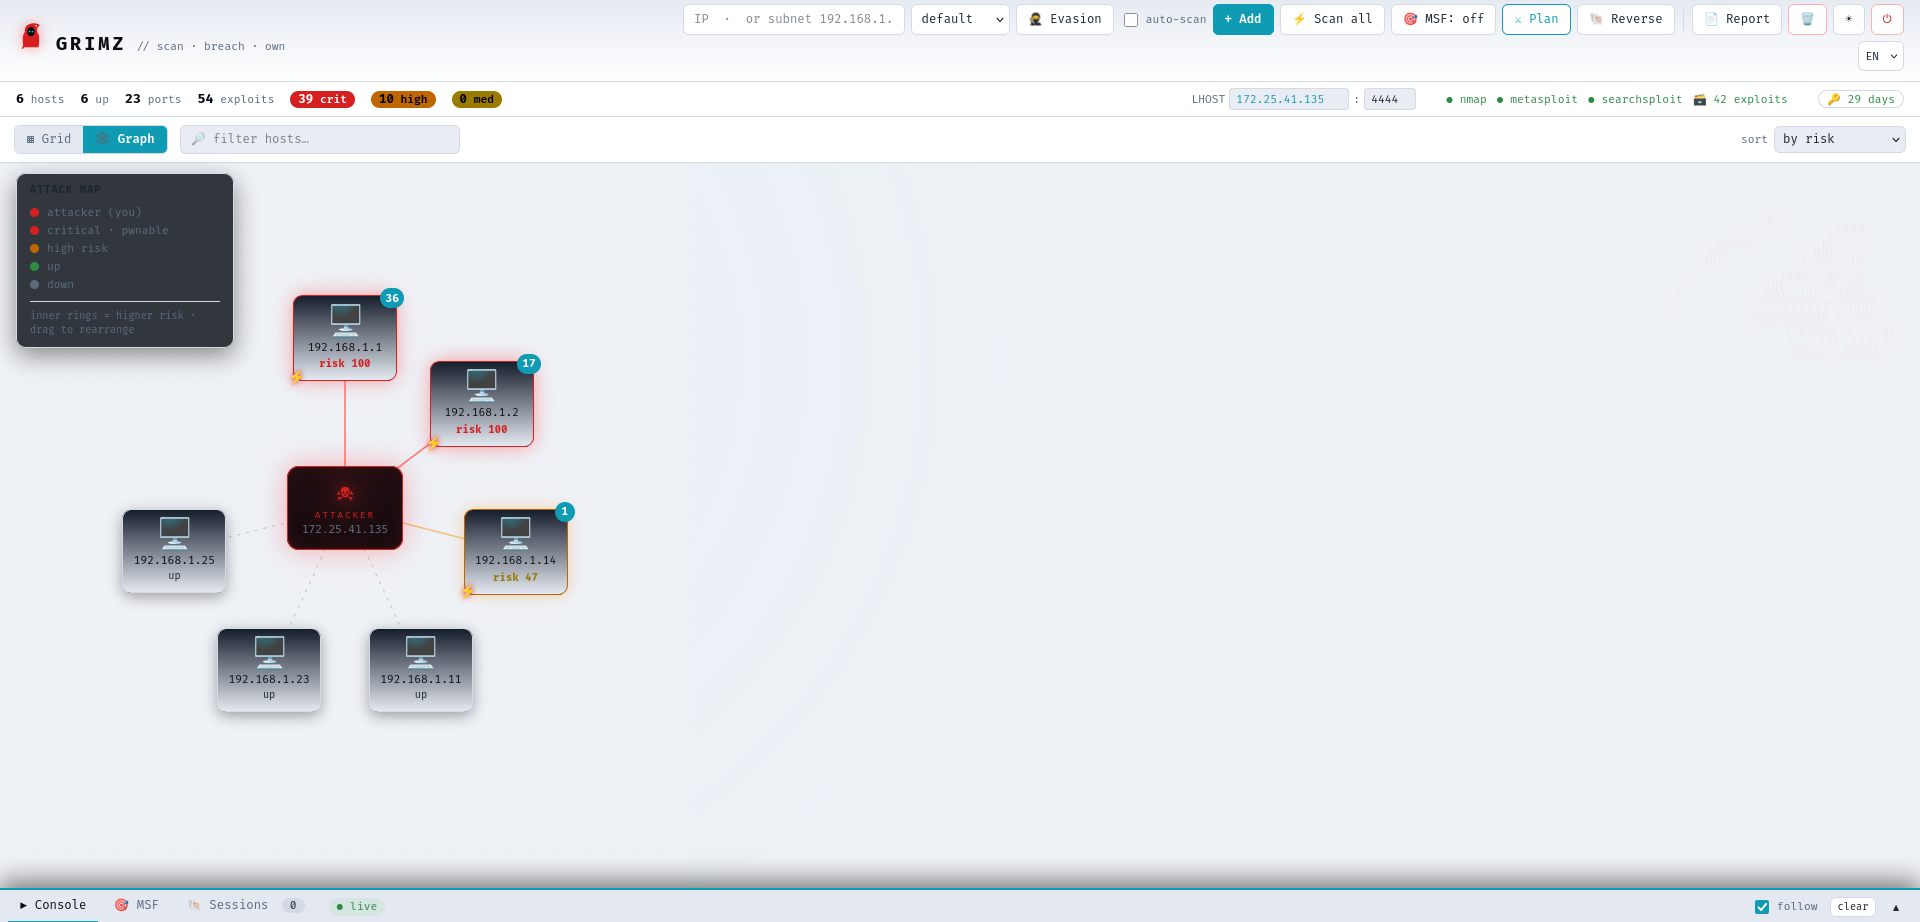Uncheck the follow checkbox

[1762, 907]
